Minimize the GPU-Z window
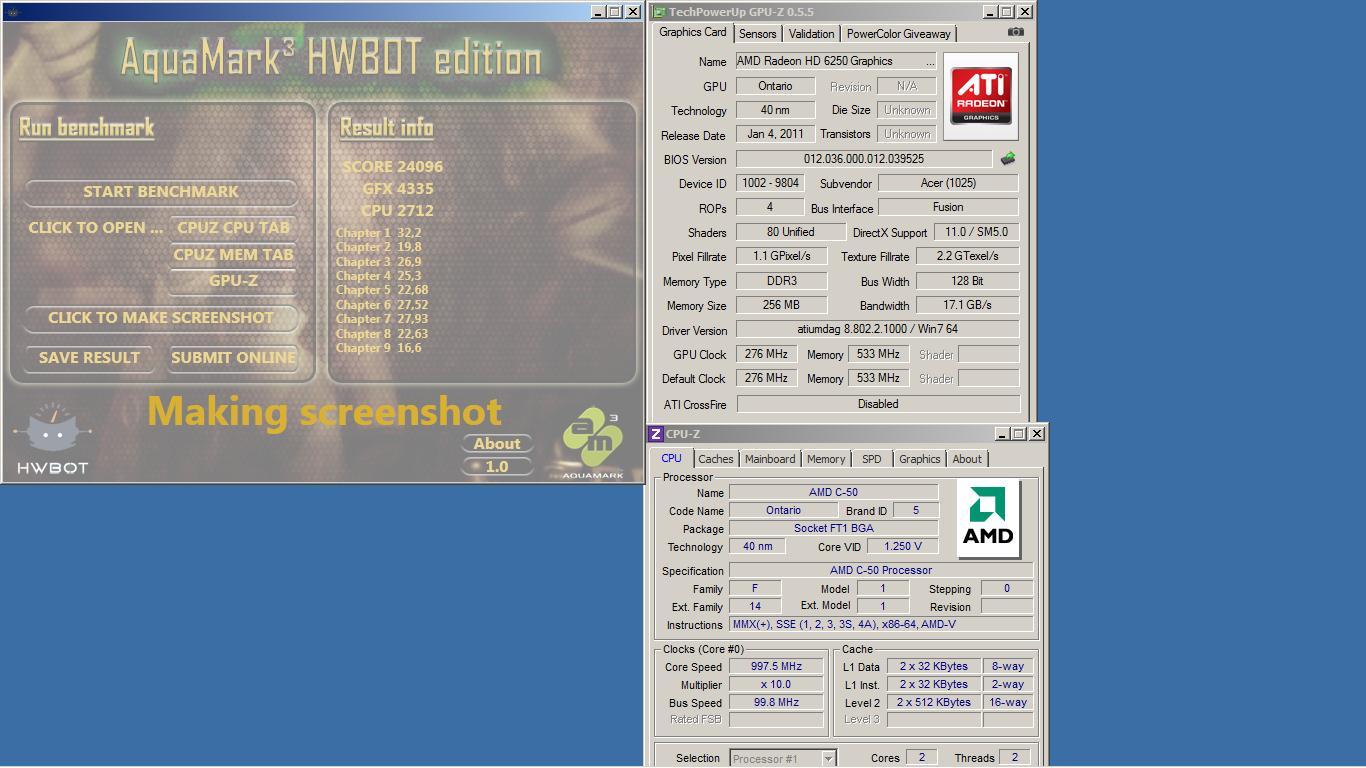The image size is (1366, 768). (989, 12)
